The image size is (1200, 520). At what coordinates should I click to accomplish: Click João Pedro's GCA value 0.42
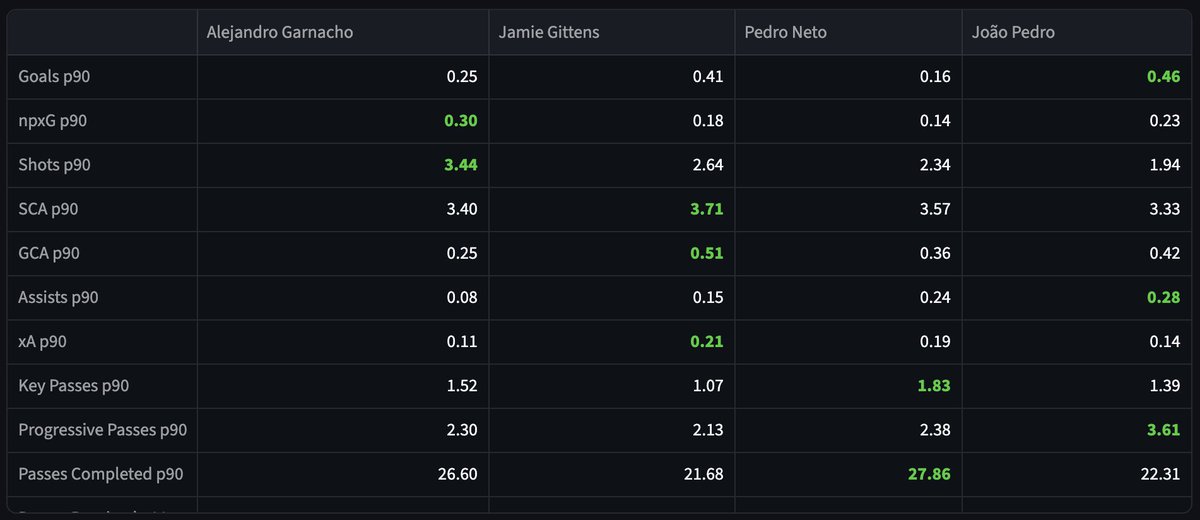(1164, 253)
